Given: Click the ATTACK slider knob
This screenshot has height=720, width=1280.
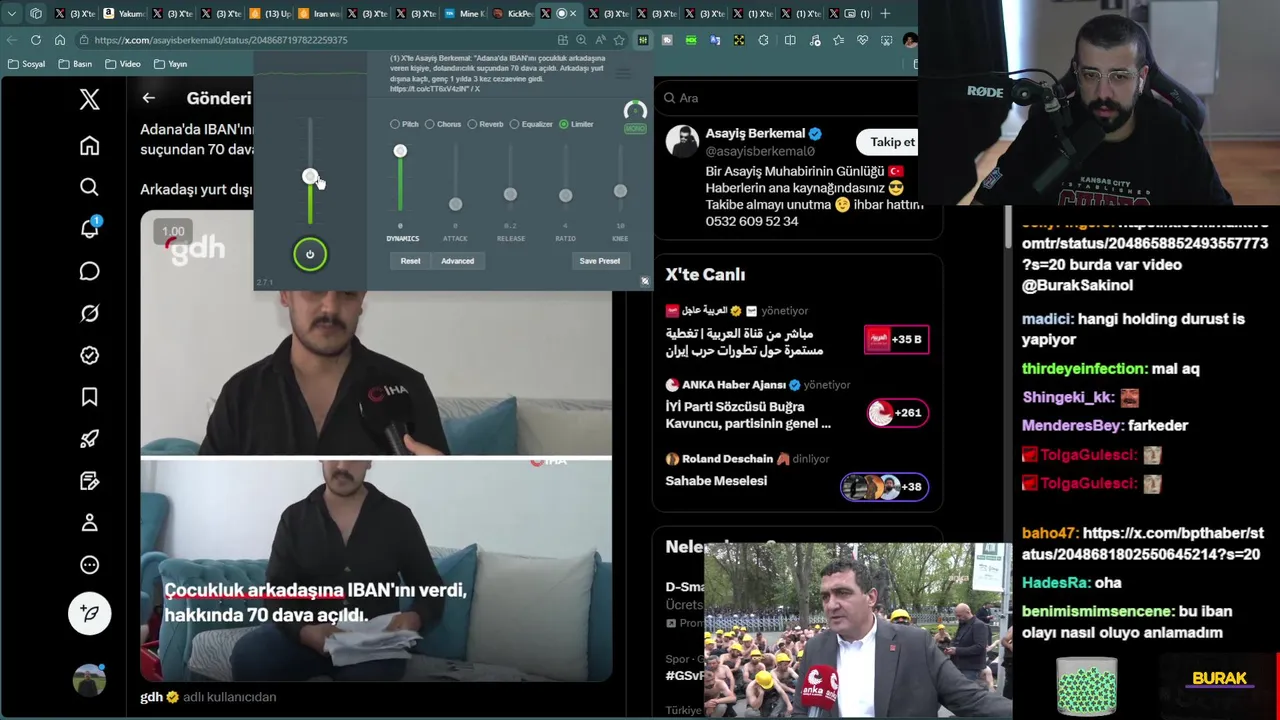Looking at the screenshot, I should click(x=455, y=204).
